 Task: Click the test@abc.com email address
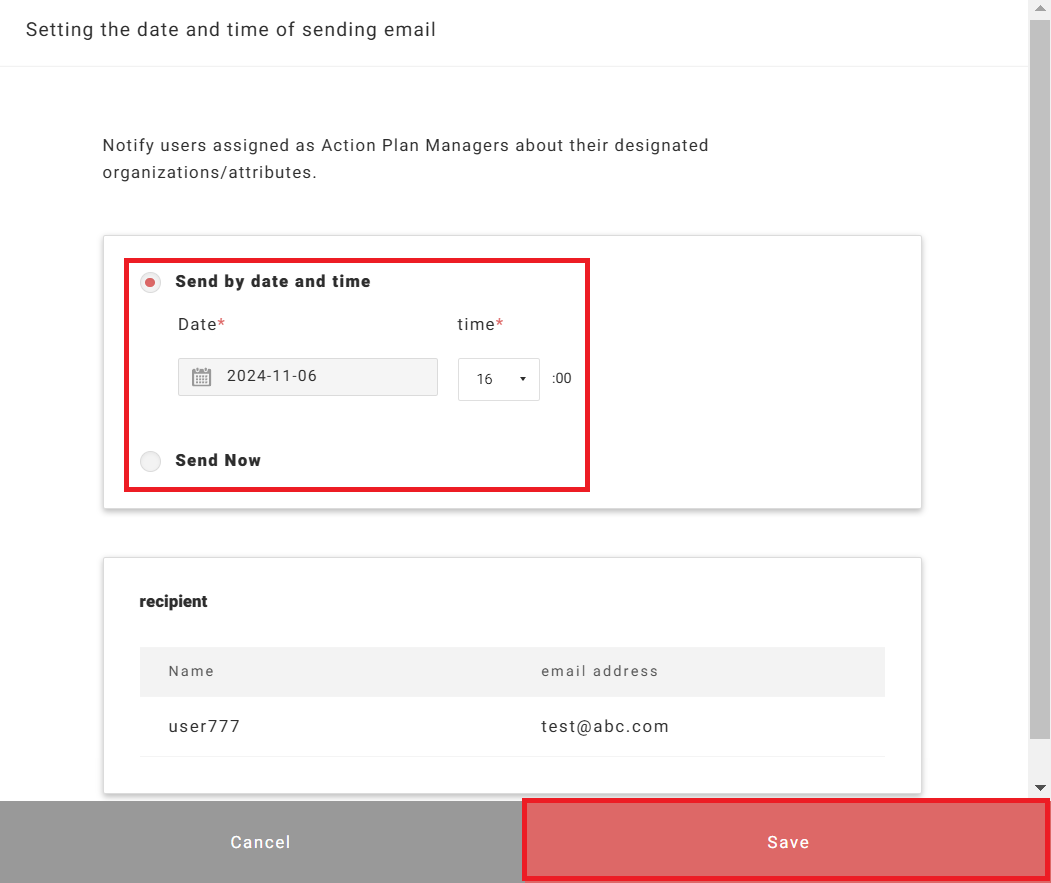604,727
